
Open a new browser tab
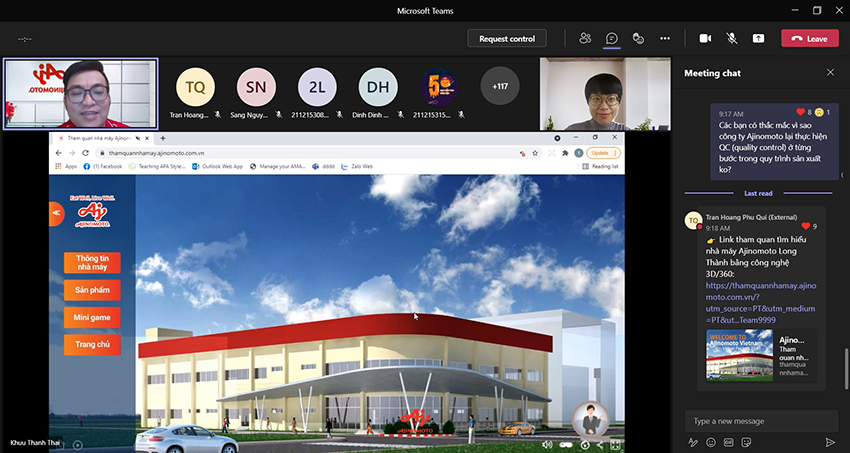click(x=162, y=138)
